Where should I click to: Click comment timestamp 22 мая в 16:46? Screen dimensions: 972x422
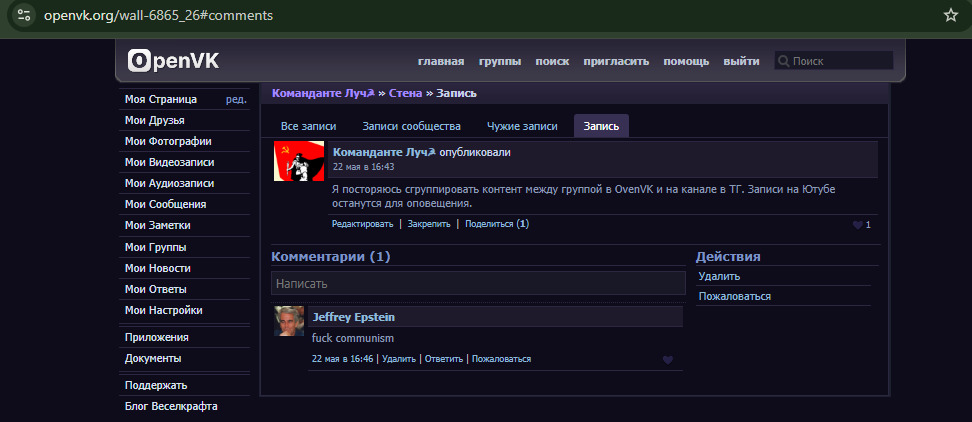[343, 359]
